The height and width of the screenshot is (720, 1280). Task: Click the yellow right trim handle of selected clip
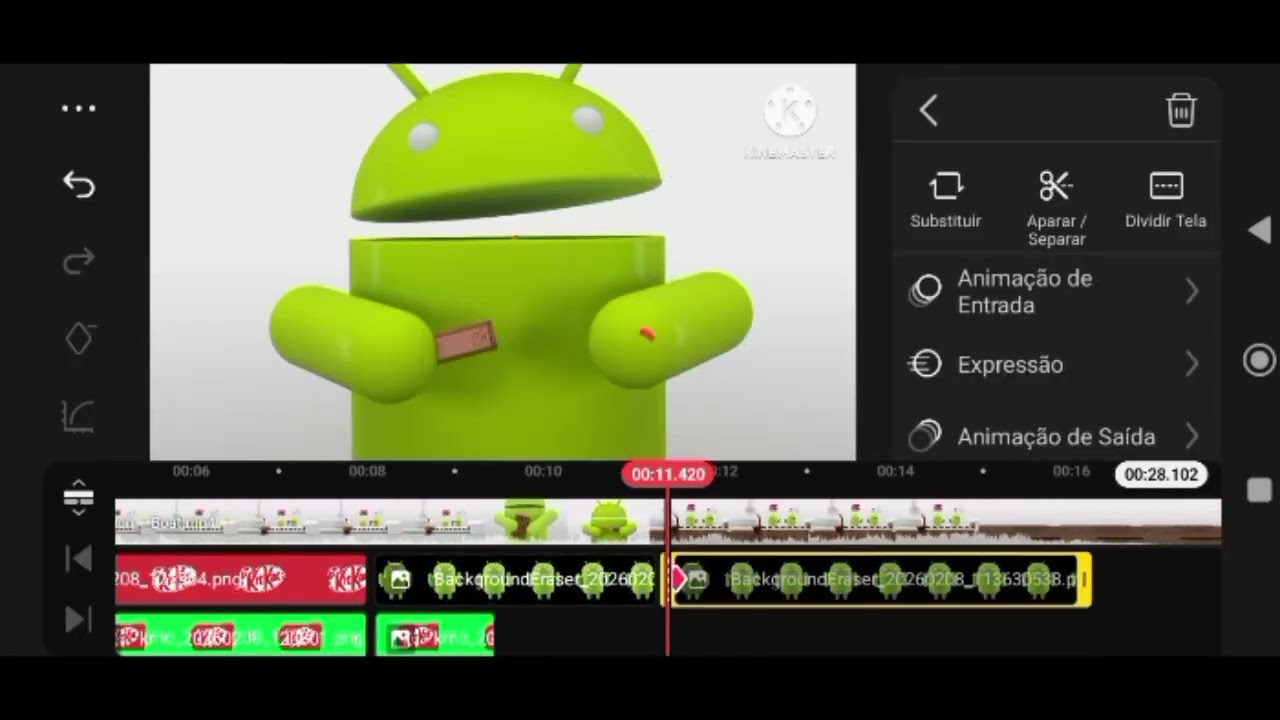click(1084, 579)
